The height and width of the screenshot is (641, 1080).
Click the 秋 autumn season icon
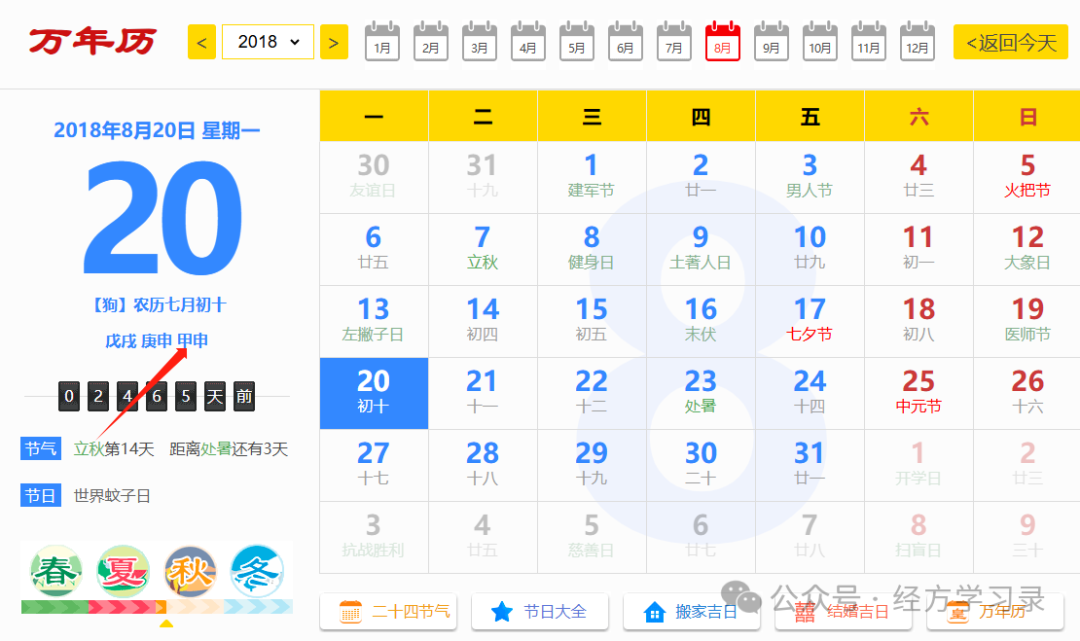(190, 572)
